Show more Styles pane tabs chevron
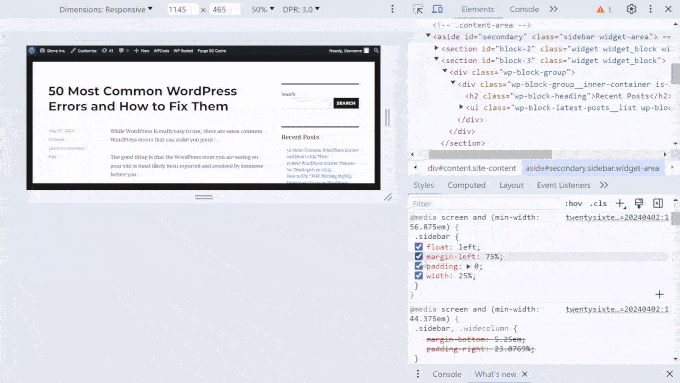 pos(604,185)
